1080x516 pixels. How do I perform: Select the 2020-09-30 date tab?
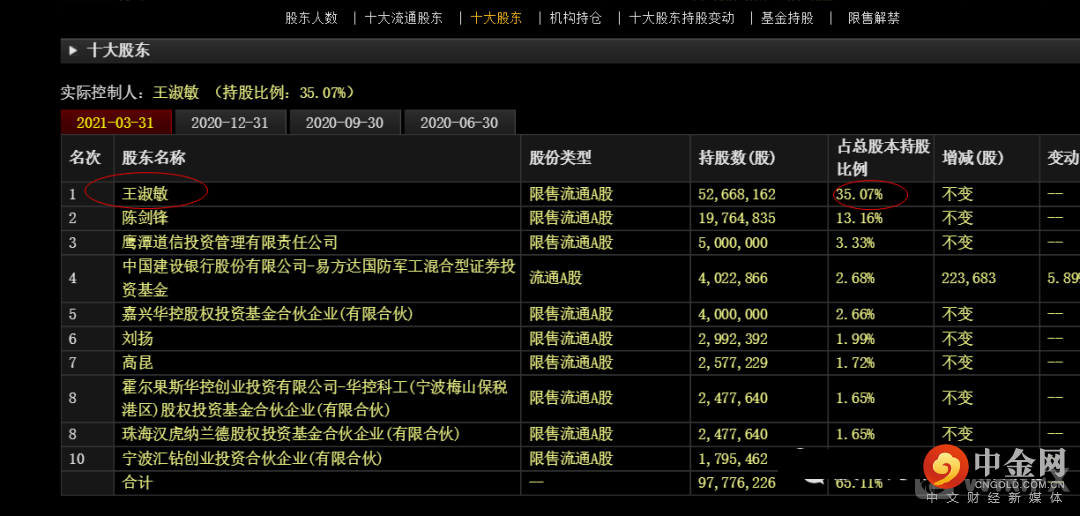pos(344,123)
